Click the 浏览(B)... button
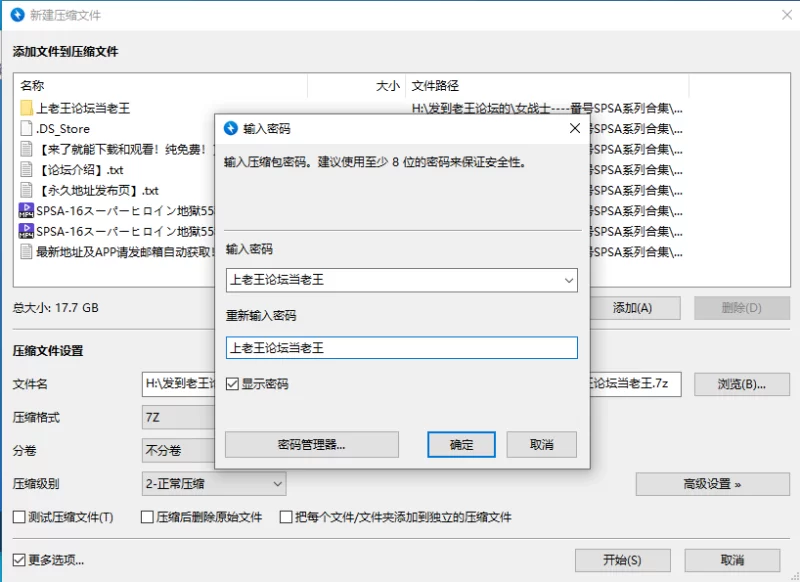Image resolution: width=800 pixels, height=582 pixels. [x=742, y=384]
